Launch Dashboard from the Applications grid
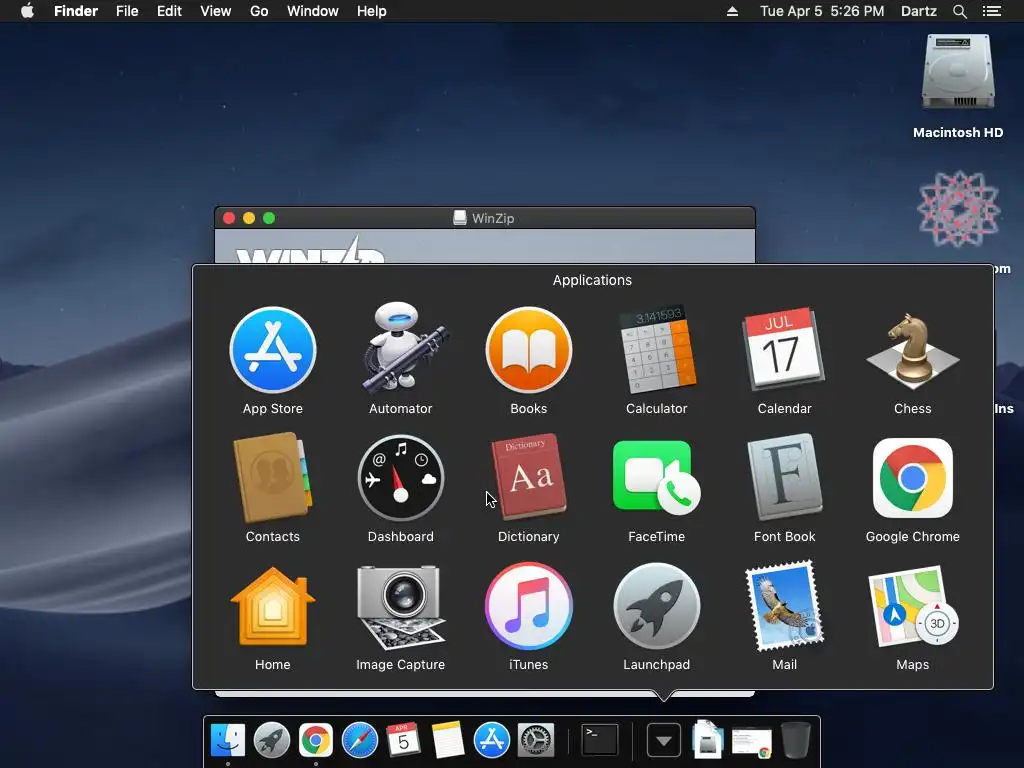 click(x=401, y=478)
